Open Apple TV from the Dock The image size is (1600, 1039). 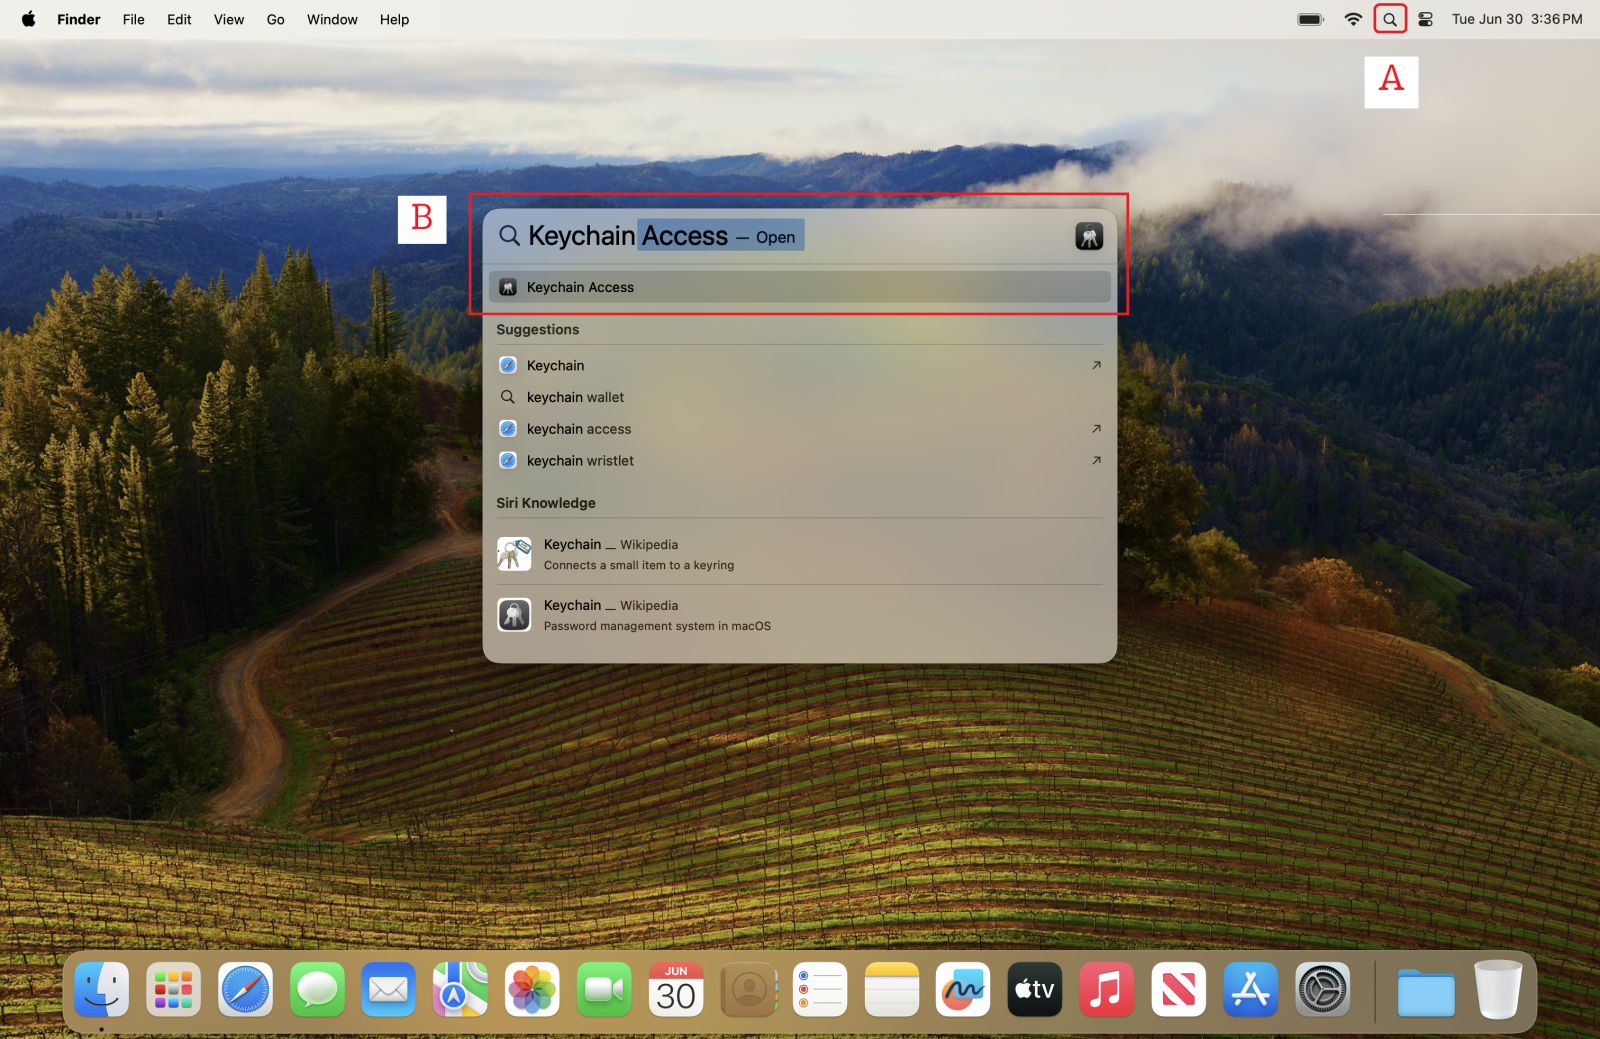(x=1035, y=990)
